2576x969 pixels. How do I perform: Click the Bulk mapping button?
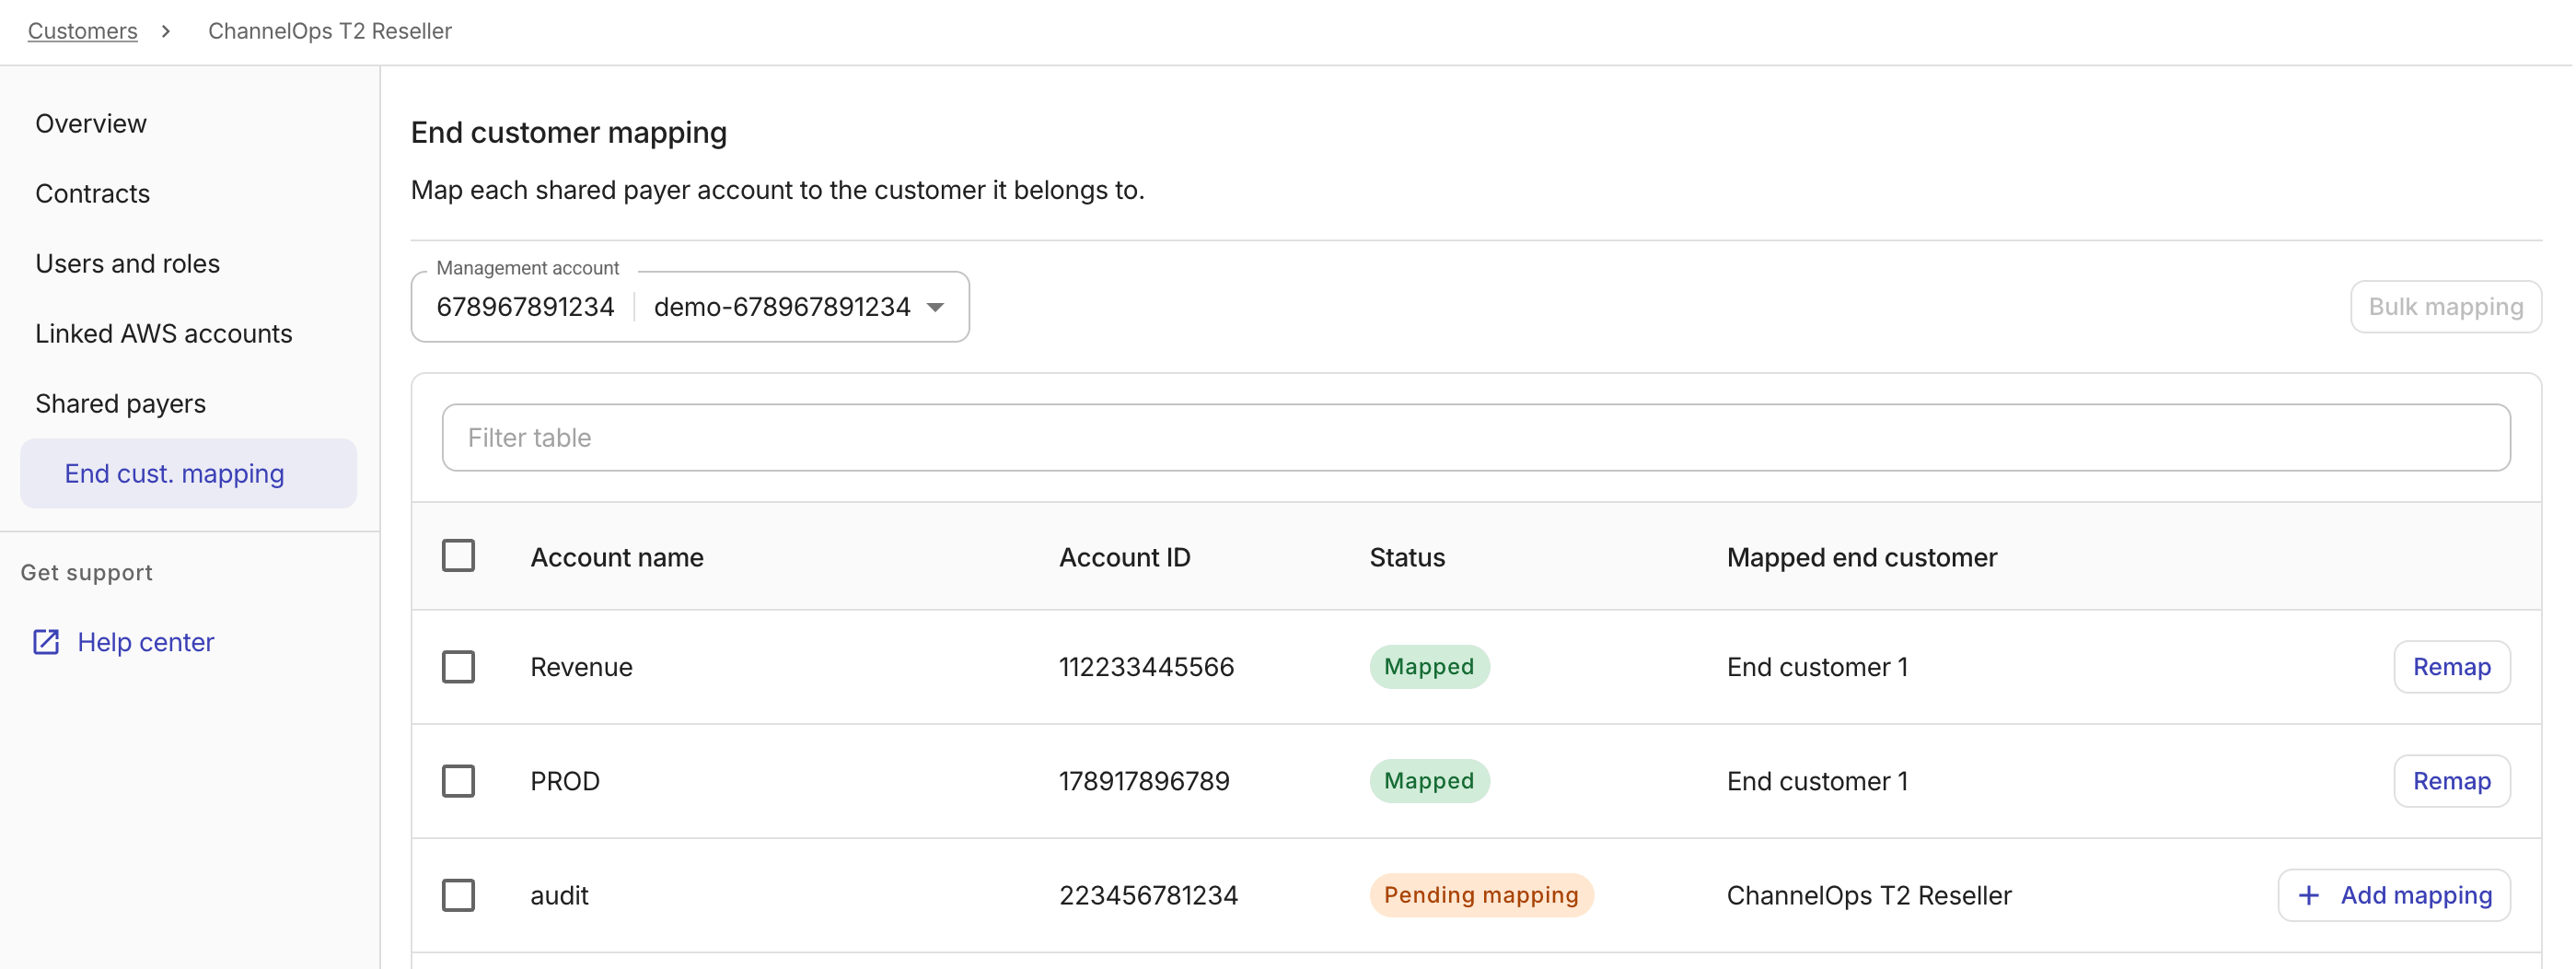click(2445, 307)
